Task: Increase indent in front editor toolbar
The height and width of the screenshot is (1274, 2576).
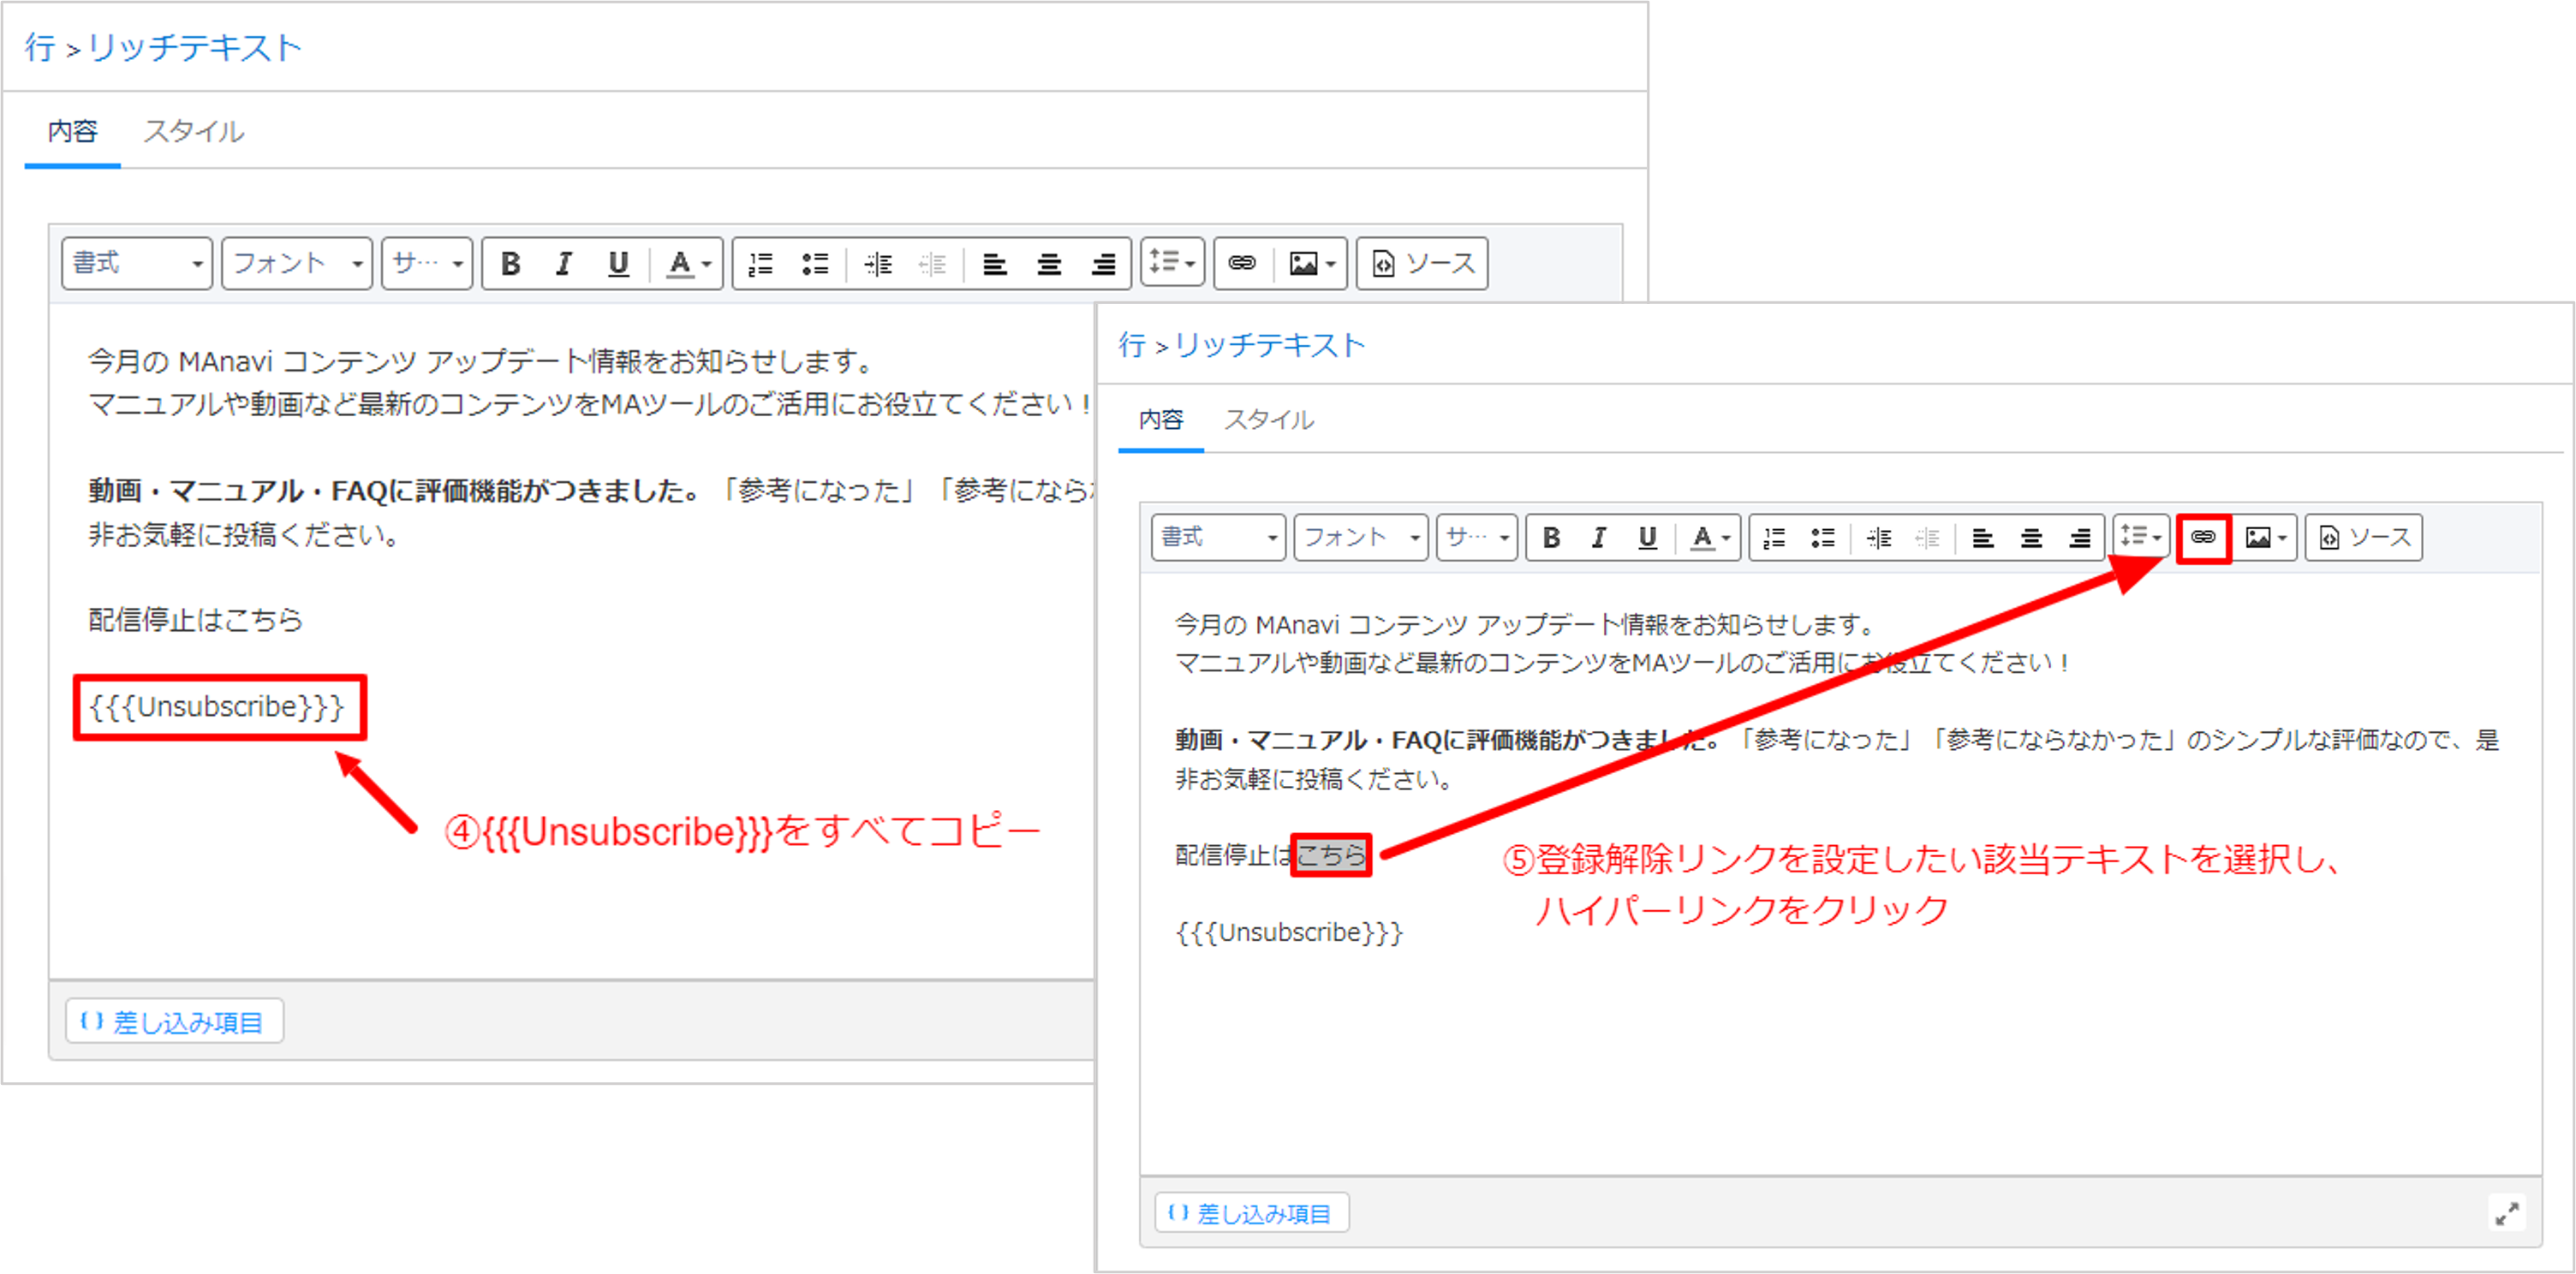Action: [x=1879, y=538]
